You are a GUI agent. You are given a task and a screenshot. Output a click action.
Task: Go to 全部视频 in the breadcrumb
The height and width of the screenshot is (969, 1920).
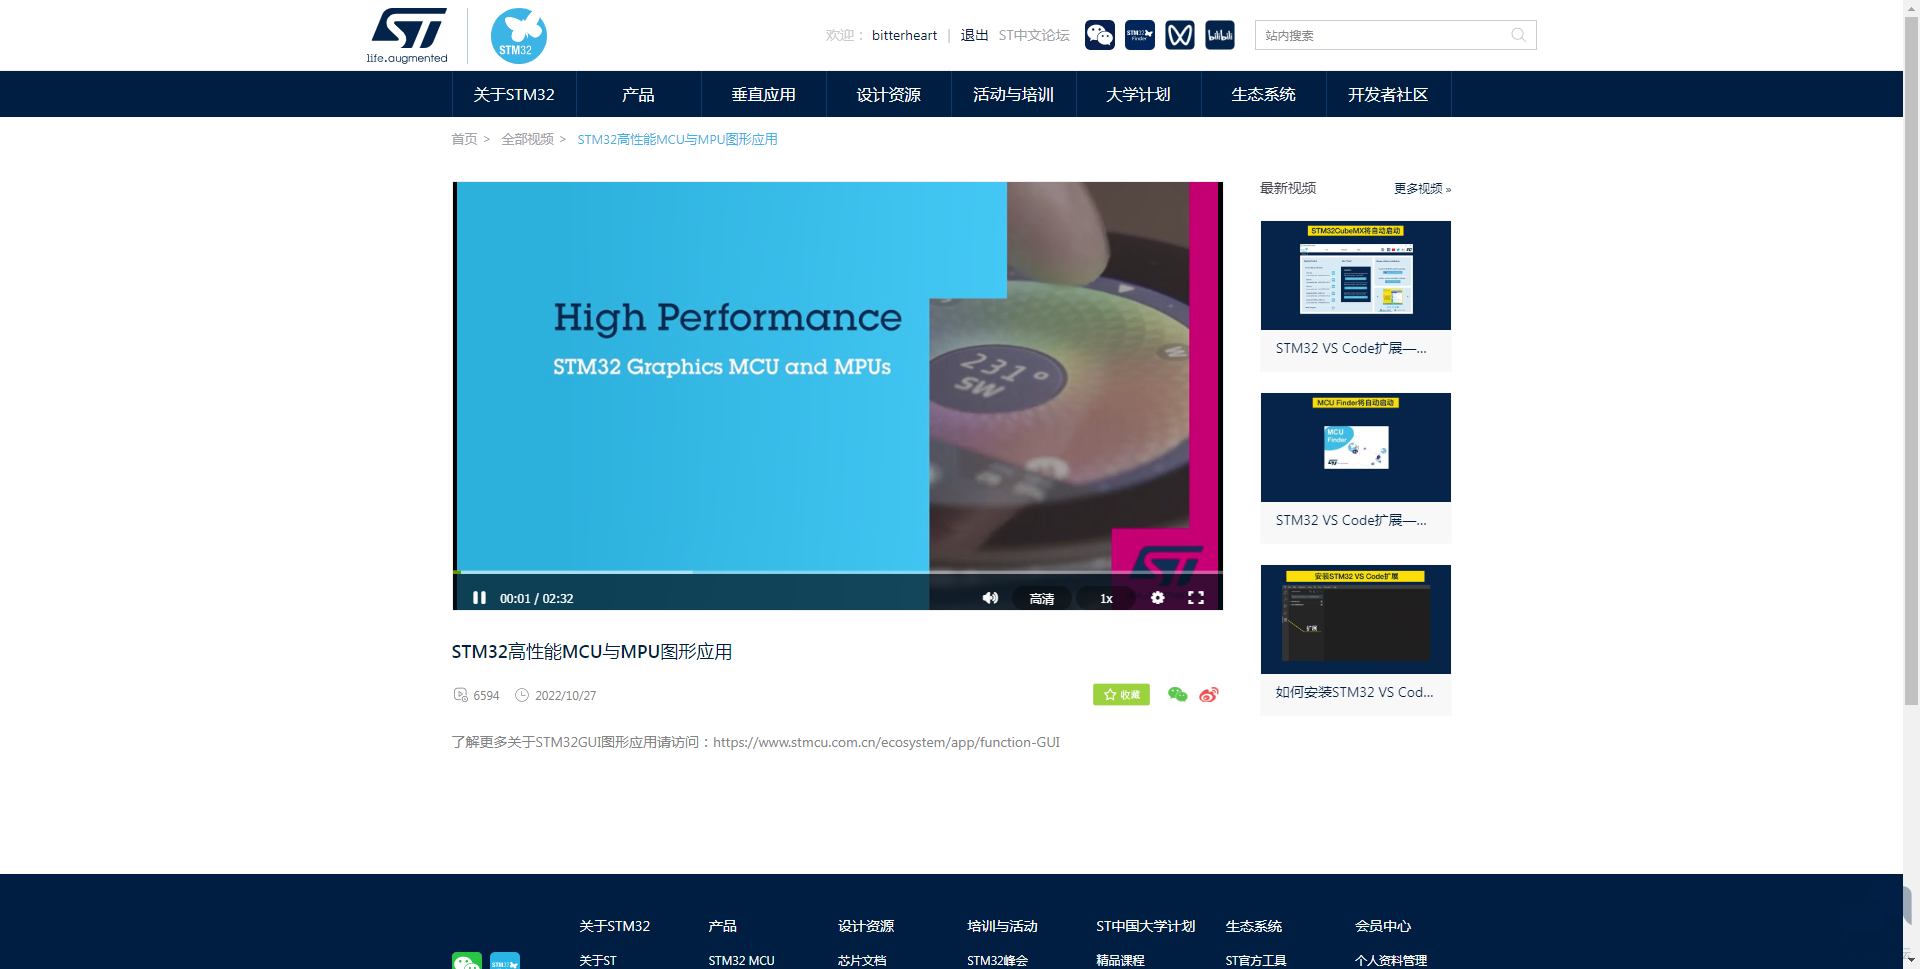(527, 139)
